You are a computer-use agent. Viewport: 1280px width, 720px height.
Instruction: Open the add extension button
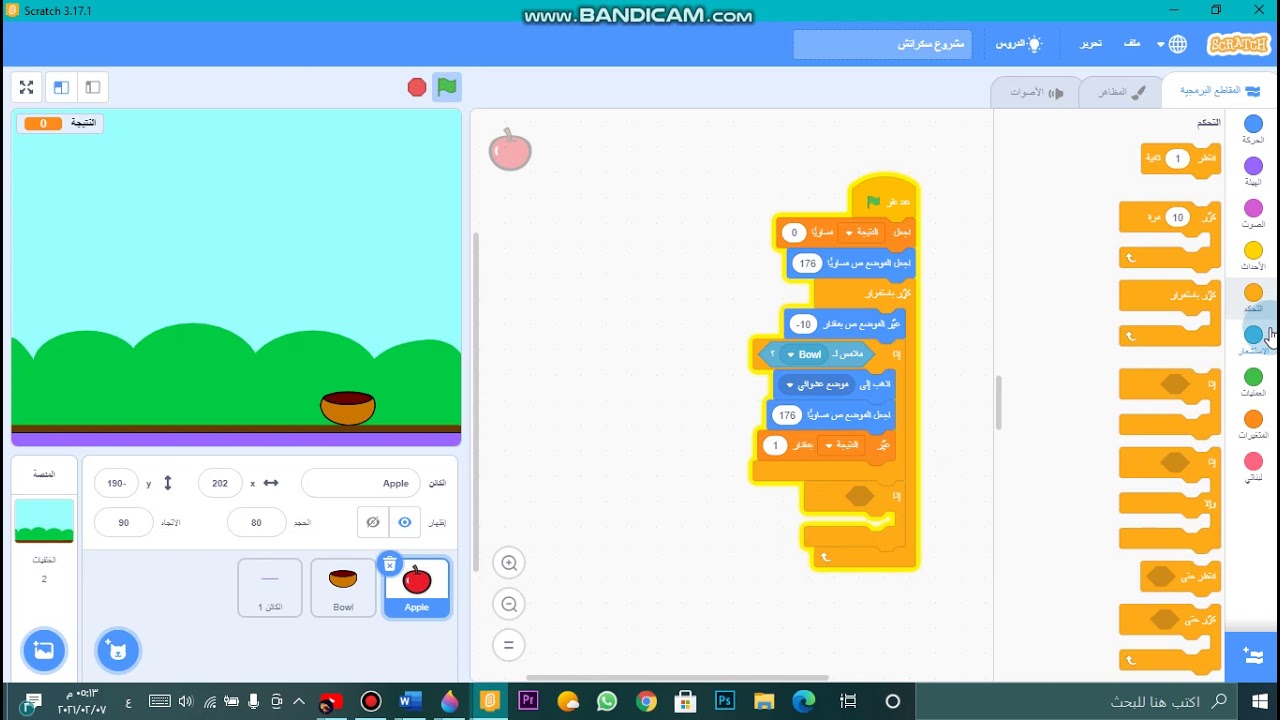(1252, 656)
